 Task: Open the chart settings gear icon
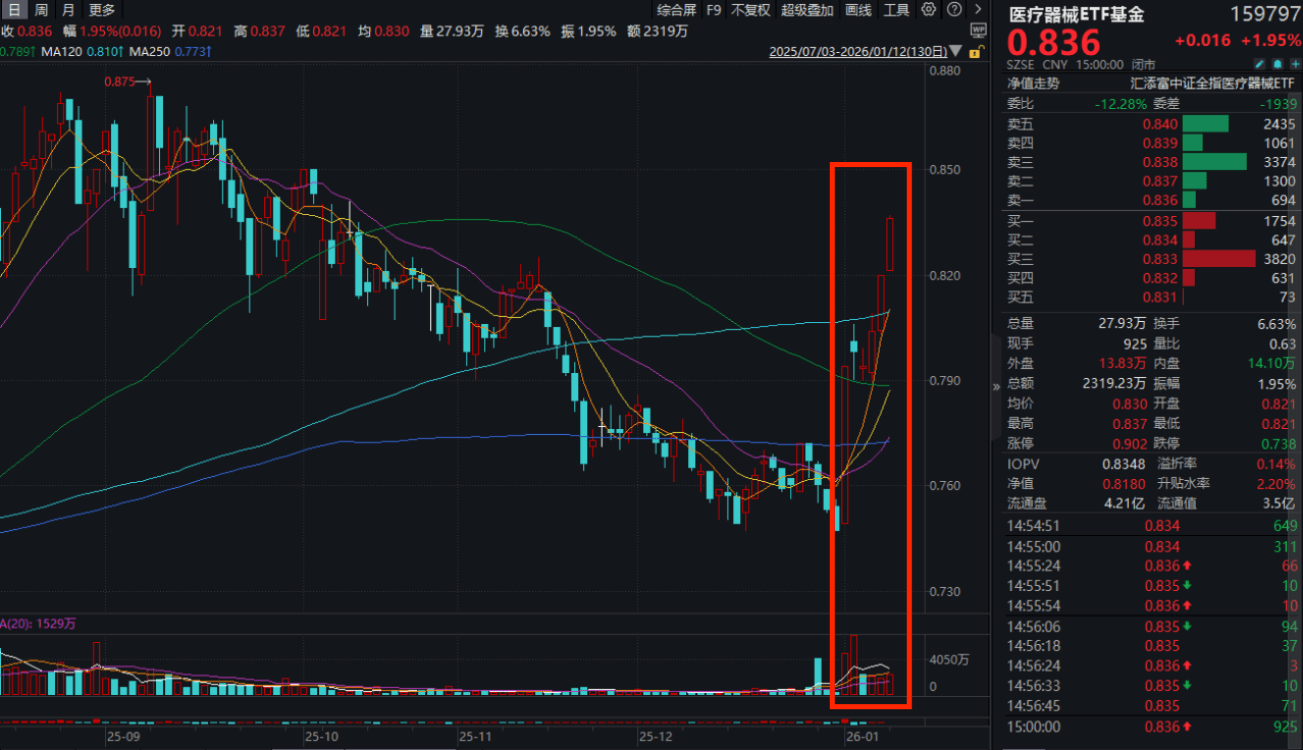(929, 10)
